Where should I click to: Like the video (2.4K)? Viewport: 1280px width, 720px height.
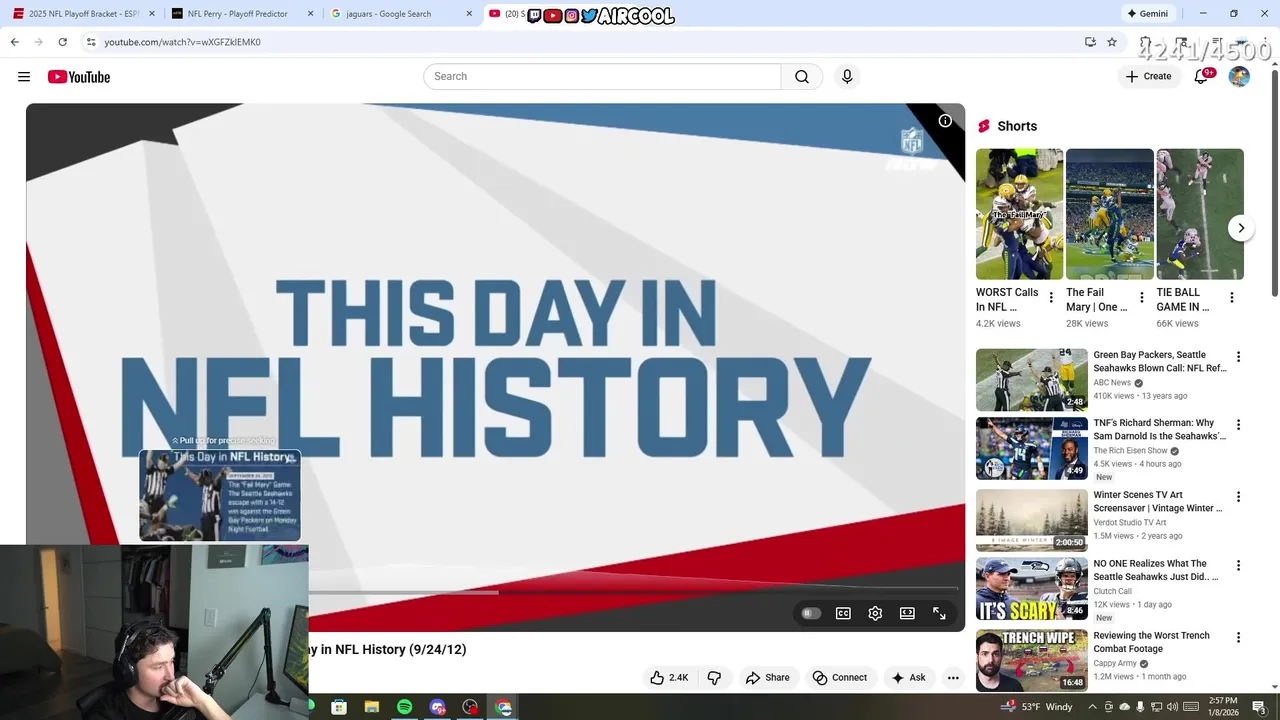pos(669,677)
